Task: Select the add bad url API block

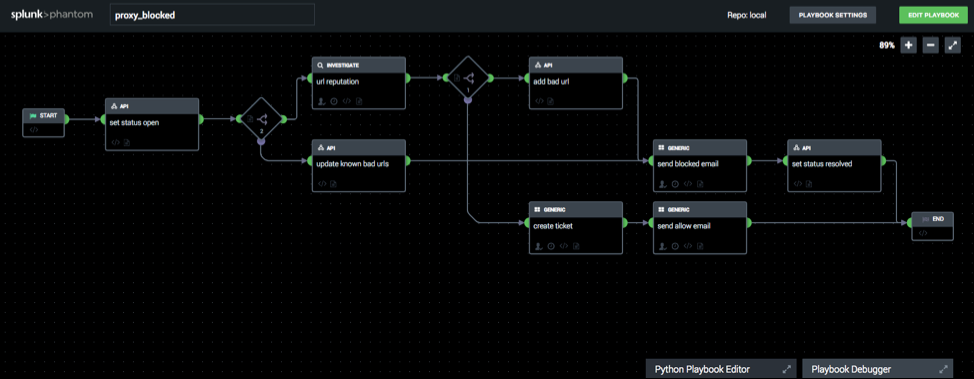Action: tap(576, 83)
